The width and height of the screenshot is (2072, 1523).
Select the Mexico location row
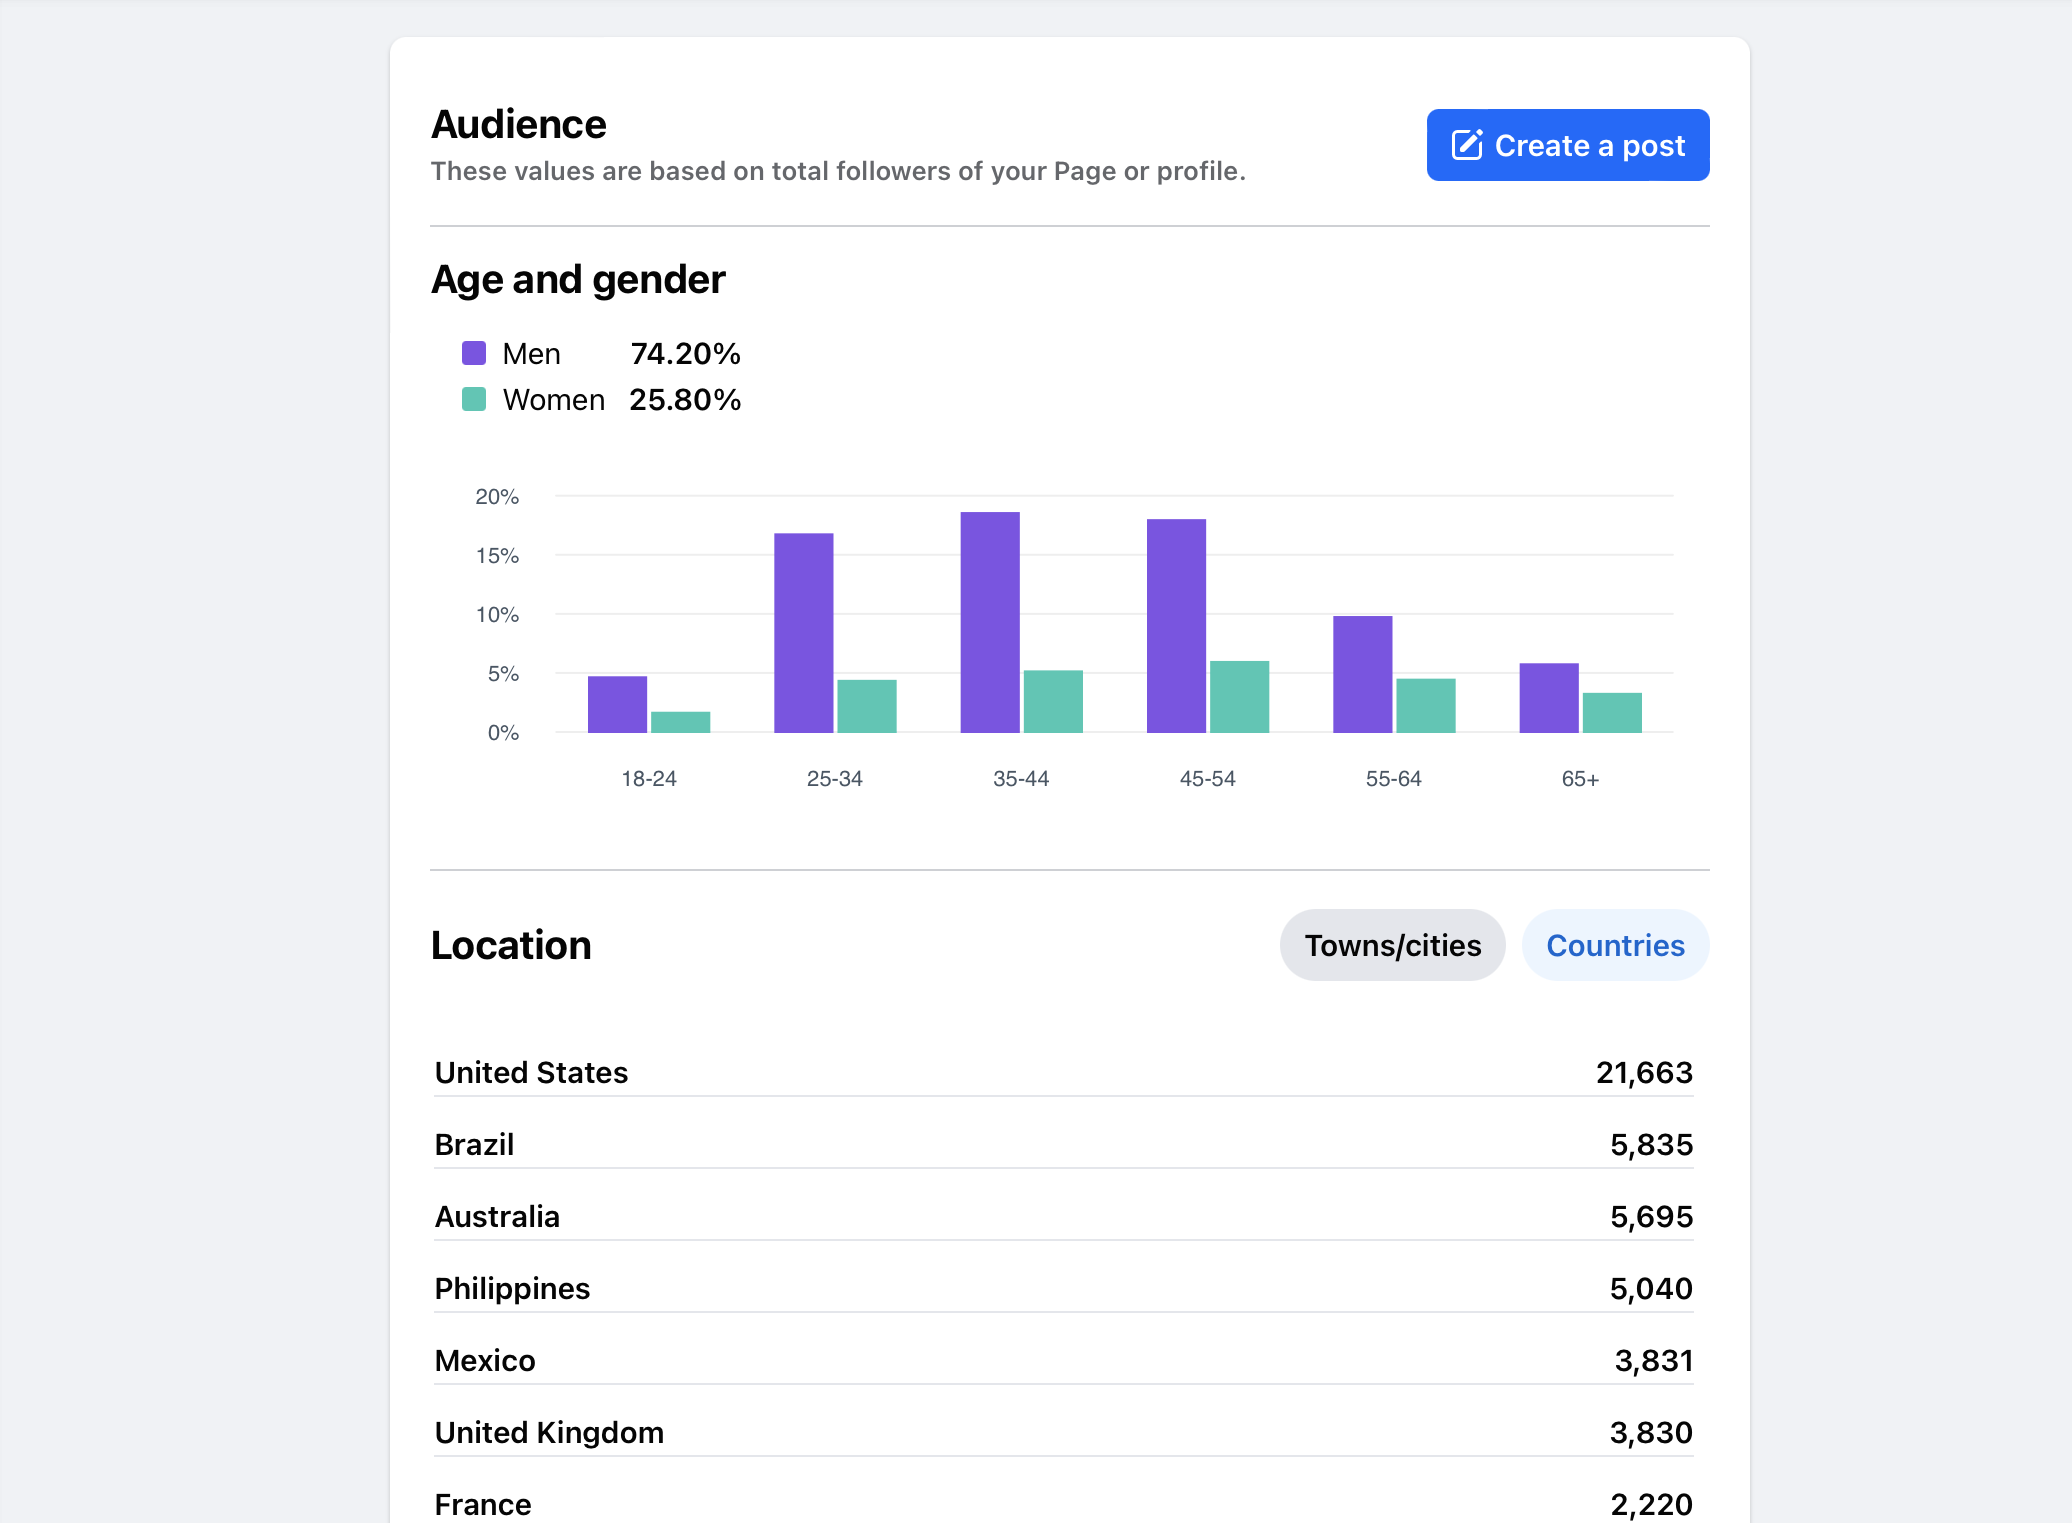(1063, 1360)
